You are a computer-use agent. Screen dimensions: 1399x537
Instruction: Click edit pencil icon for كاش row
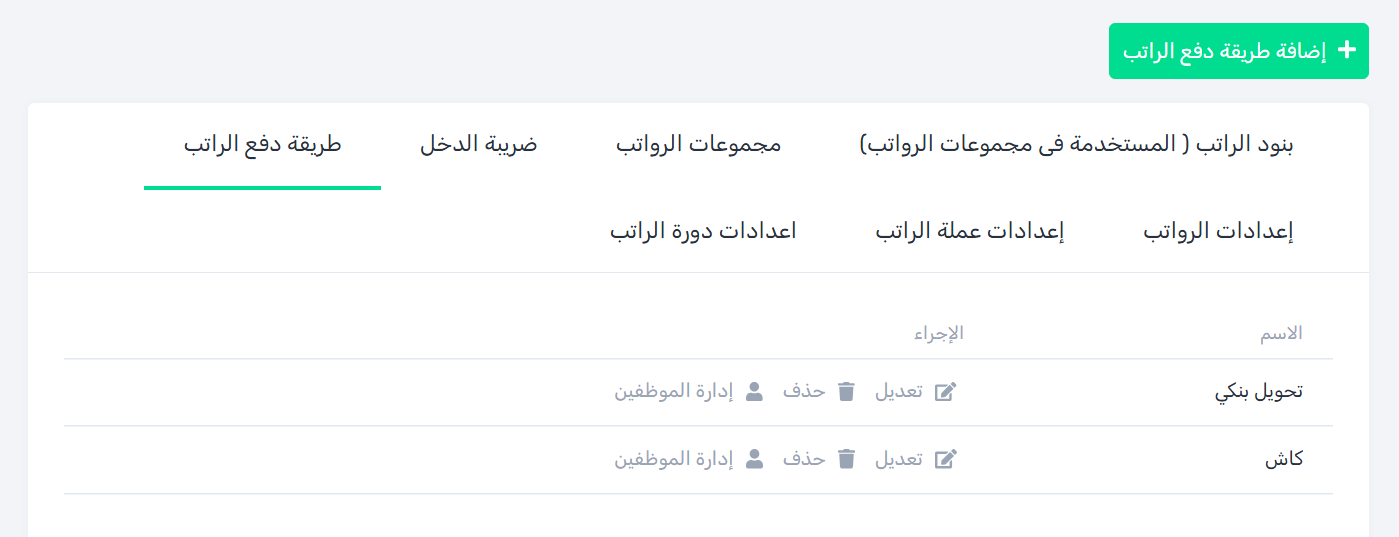coord(945,459)
